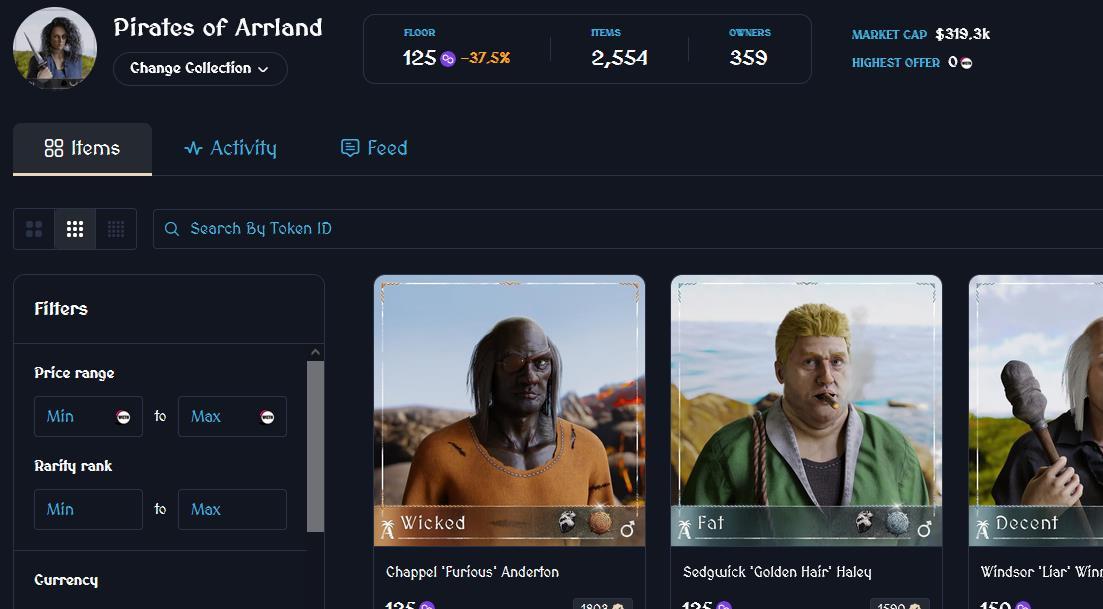
Task: Click the Currency filter heading
Action: (66, 580)
